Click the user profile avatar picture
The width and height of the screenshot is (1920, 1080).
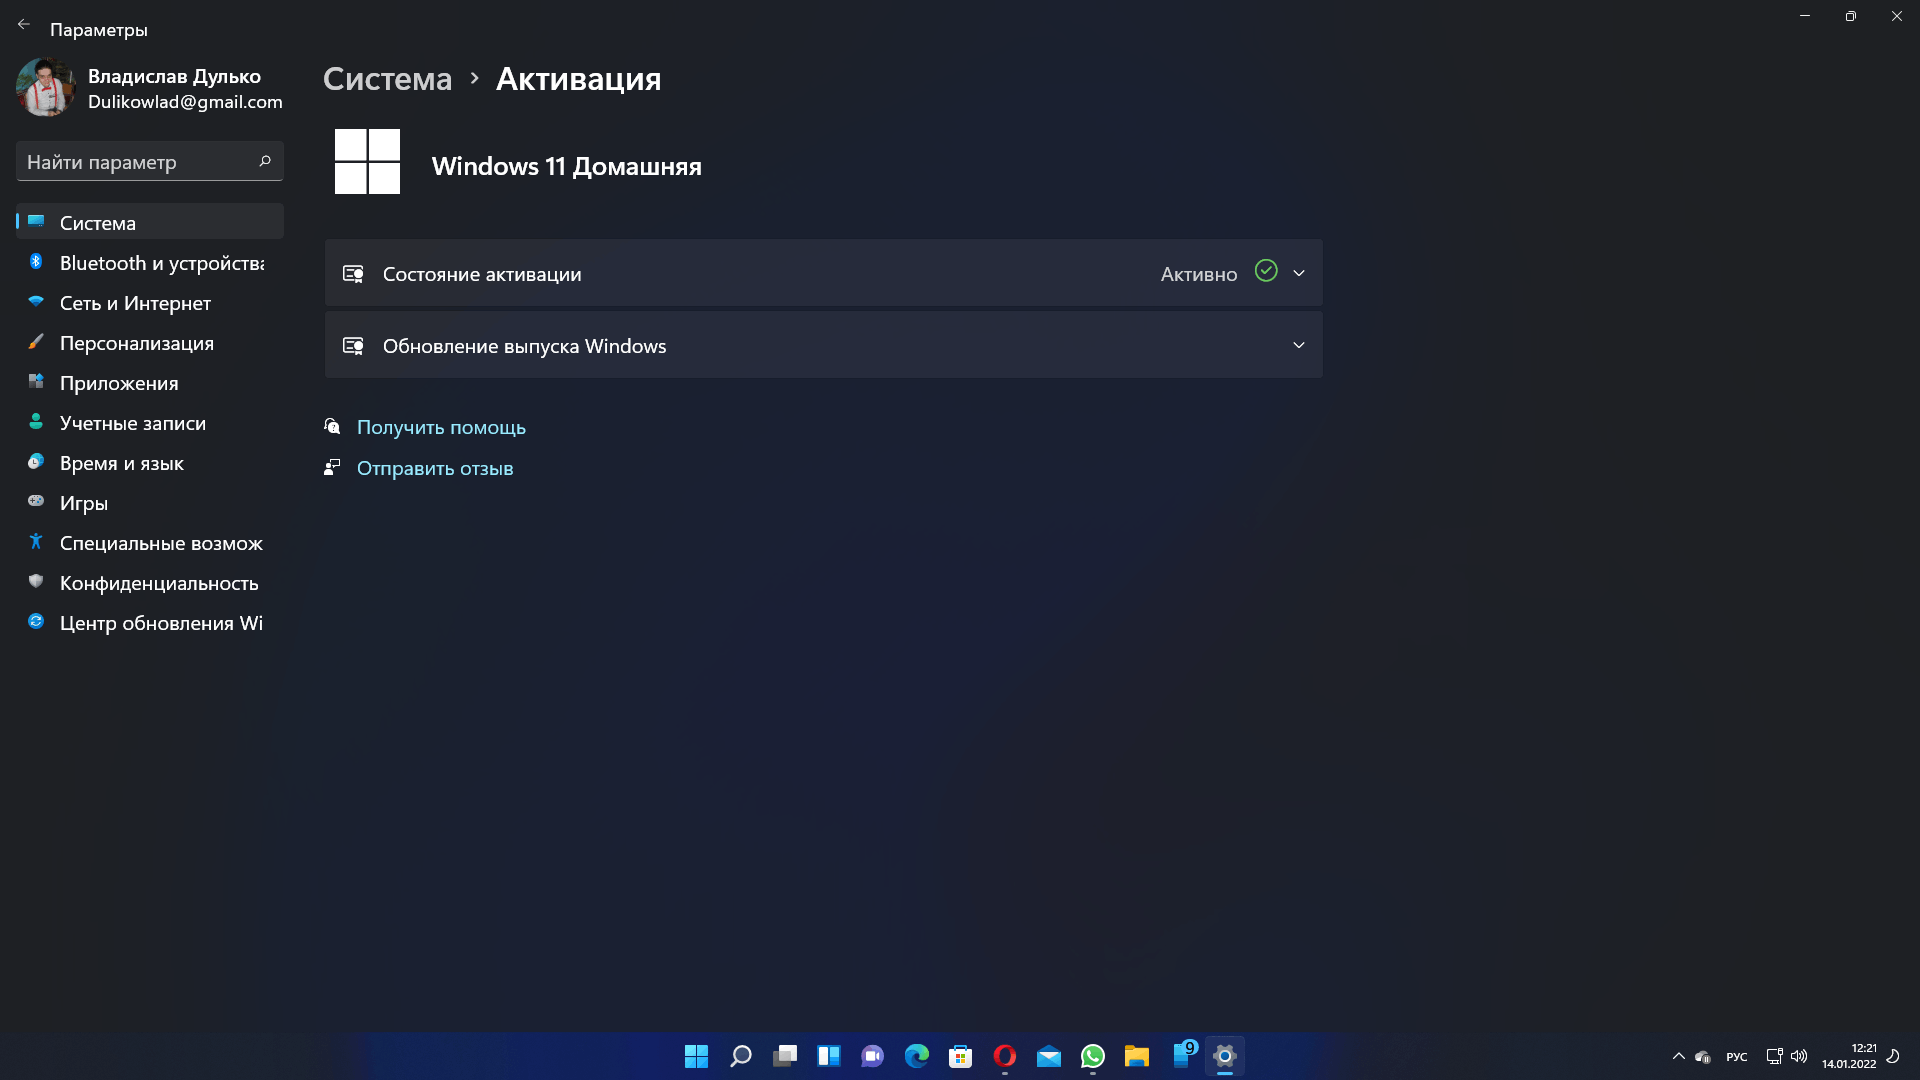(45, 88)
